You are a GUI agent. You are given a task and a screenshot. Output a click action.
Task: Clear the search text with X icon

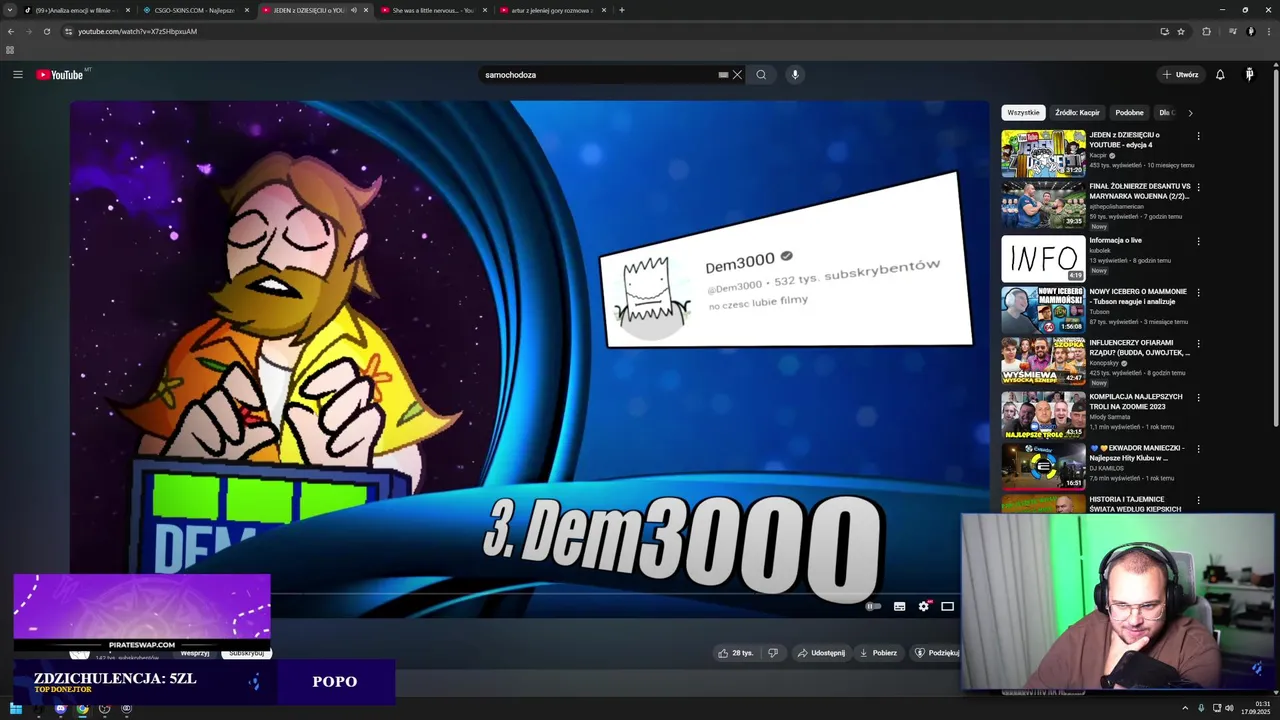(737, 75)
